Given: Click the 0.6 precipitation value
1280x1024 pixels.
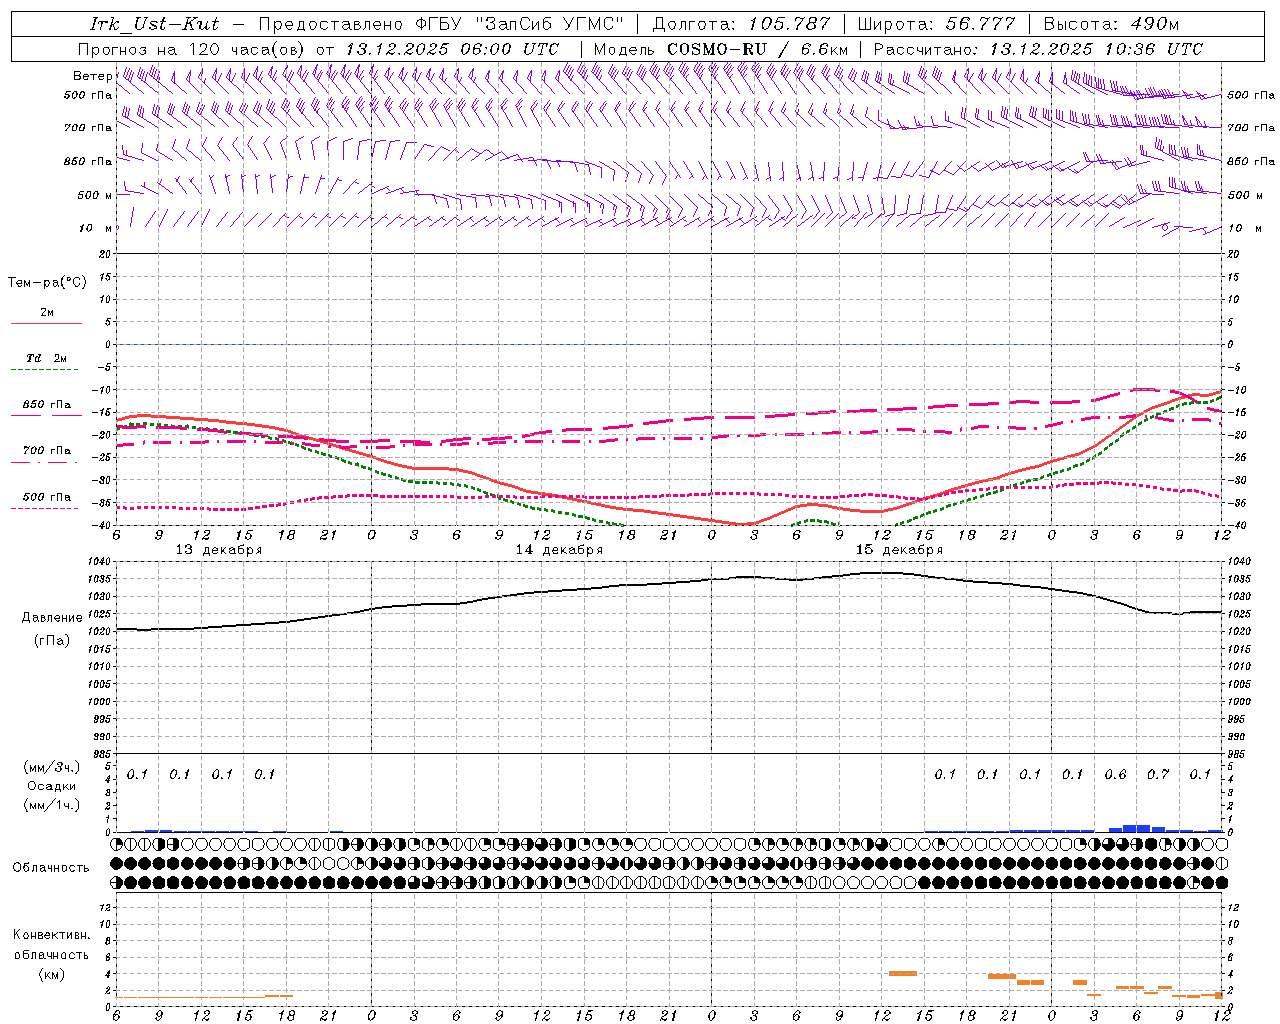Looking at the screenshot, I should tap(1116, 774).
